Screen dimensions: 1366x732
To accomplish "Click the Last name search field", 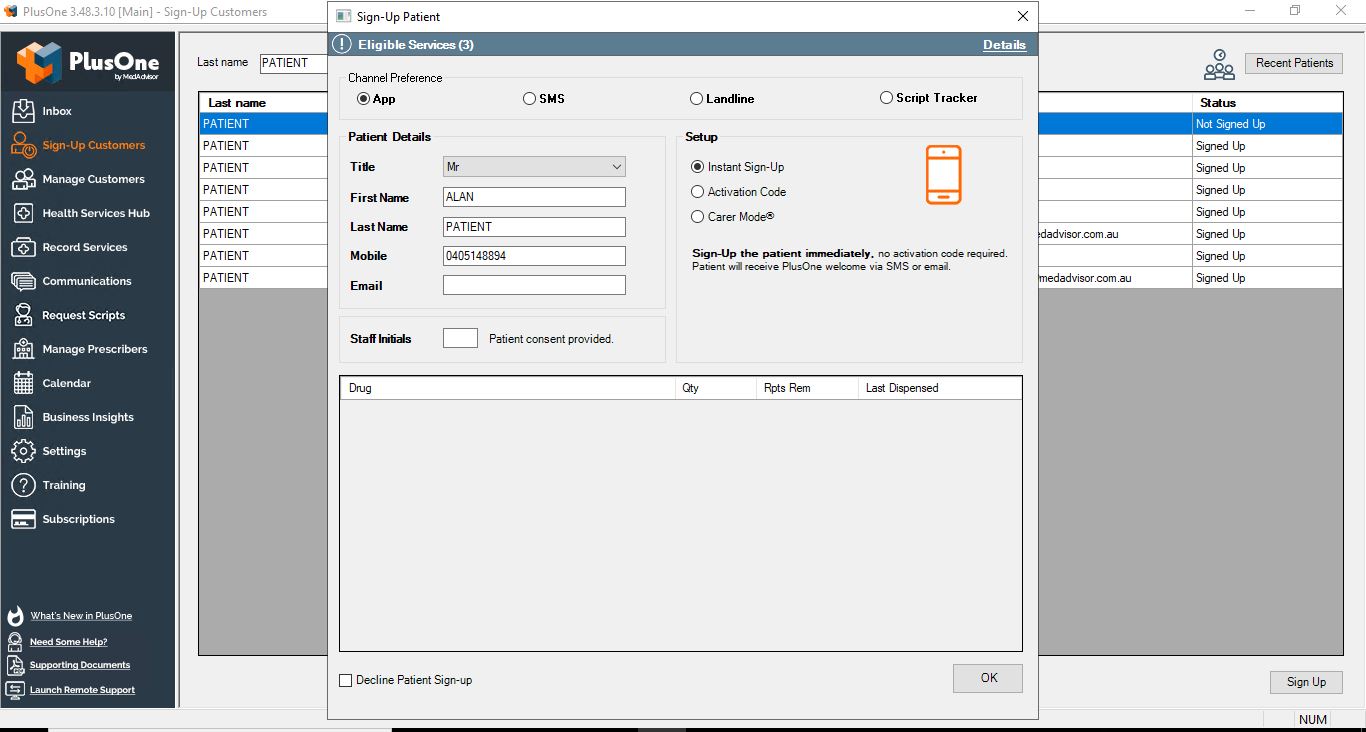I will tap(294, 62).
